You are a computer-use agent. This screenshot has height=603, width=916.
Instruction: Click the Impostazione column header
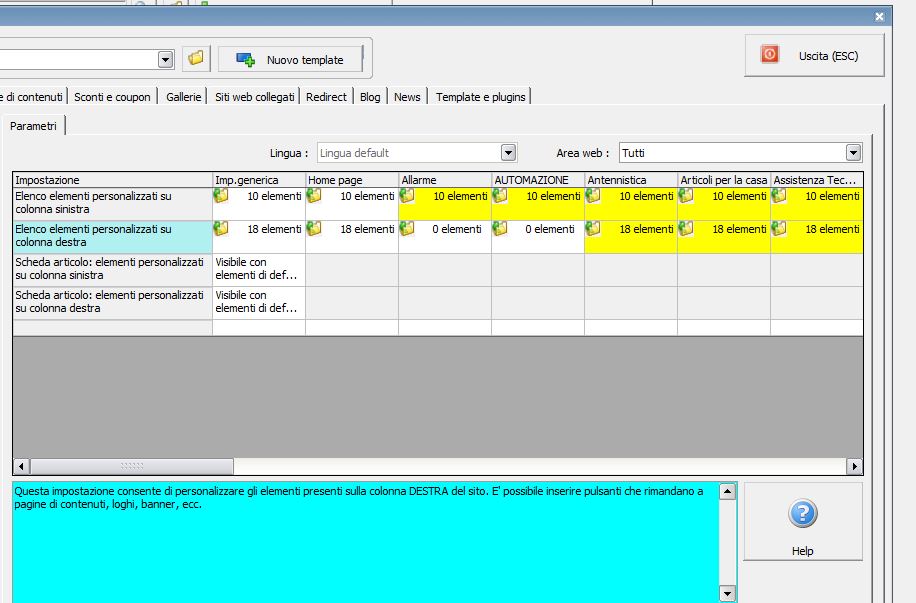point(113,180)
